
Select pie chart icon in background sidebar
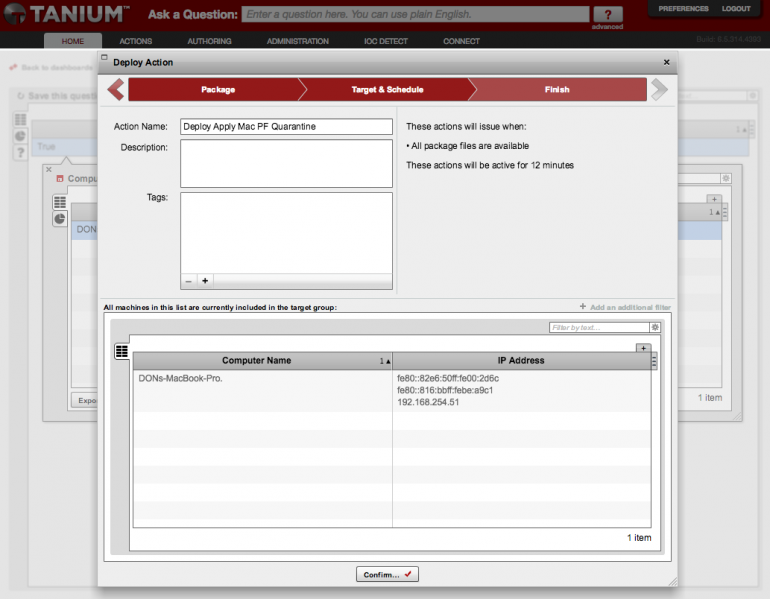21,136
